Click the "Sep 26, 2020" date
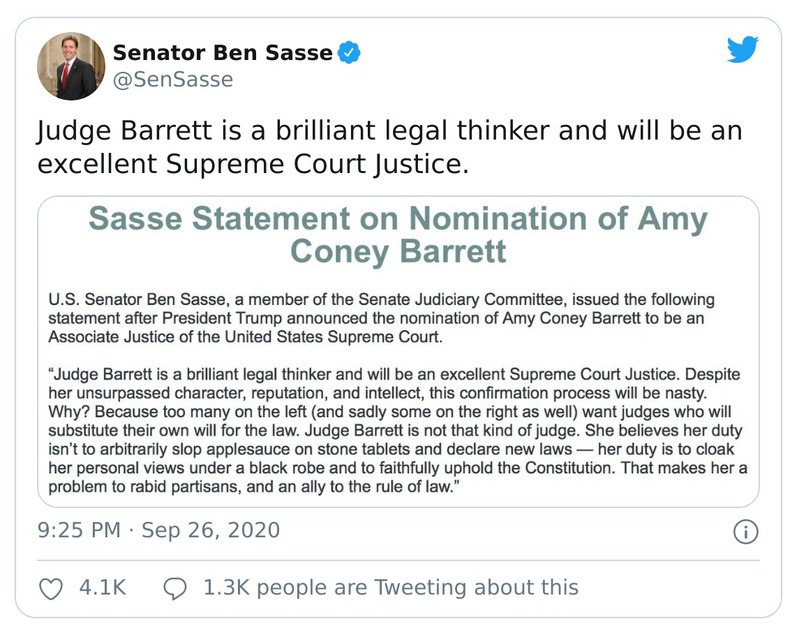Image resolution: width=799 pixels, height=642 pixels. click(211, 530)
